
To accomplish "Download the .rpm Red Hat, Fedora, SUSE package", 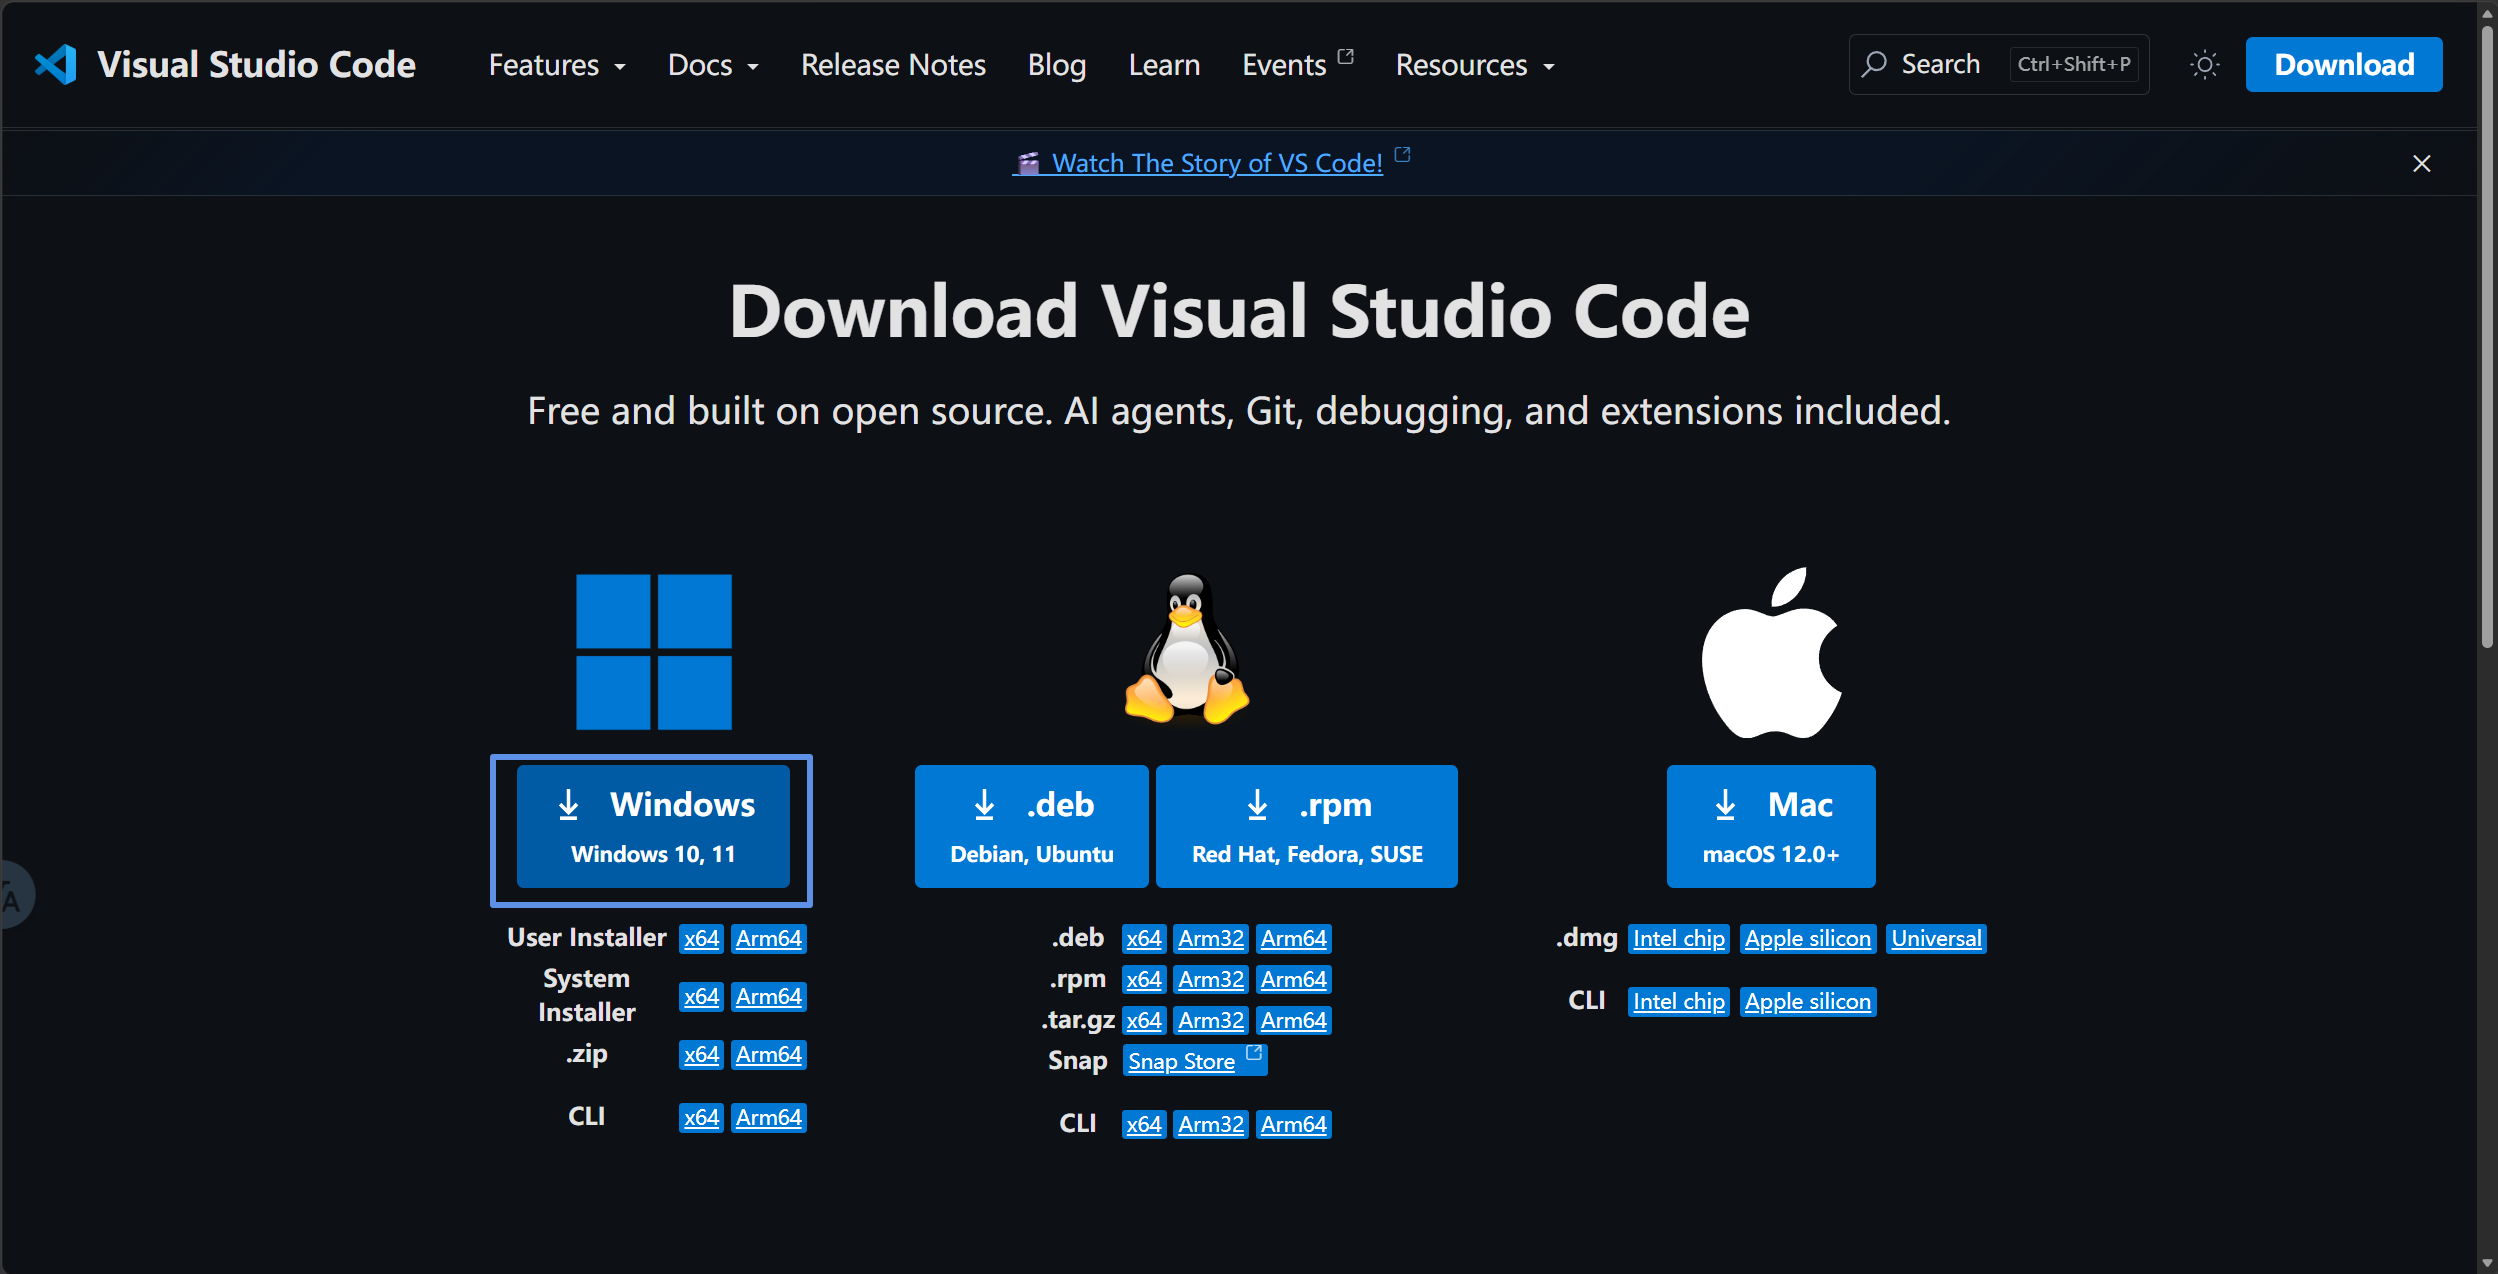I will 1306,826.
